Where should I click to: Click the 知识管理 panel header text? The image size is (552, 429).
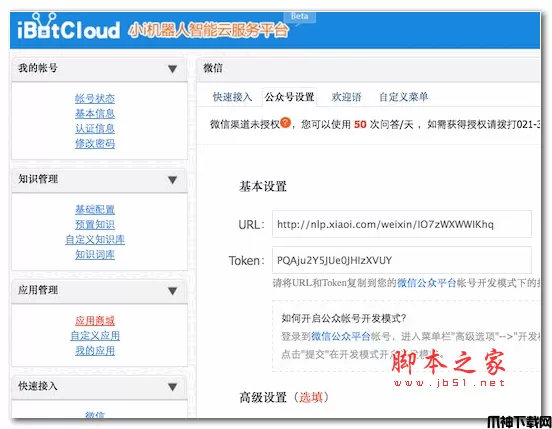click(x=38, y=179)
